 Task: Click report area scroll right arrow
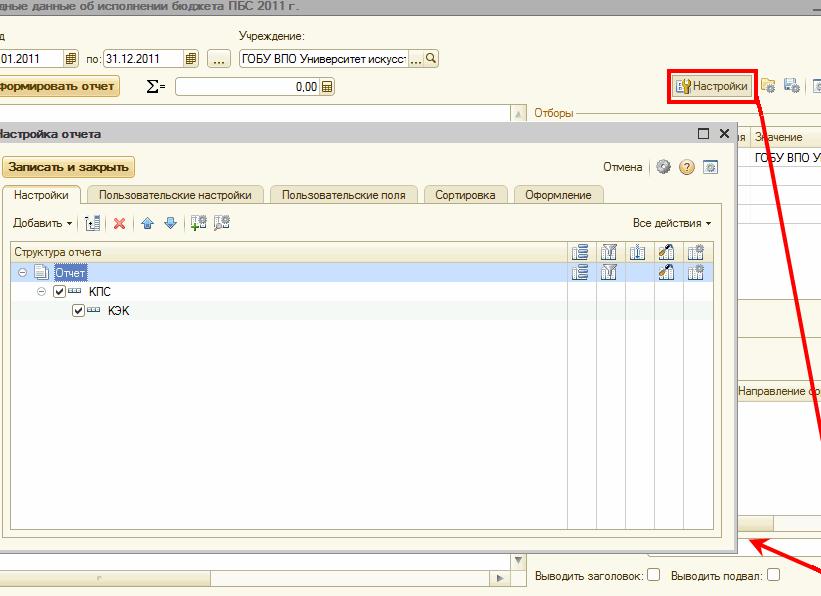point(499,578)
